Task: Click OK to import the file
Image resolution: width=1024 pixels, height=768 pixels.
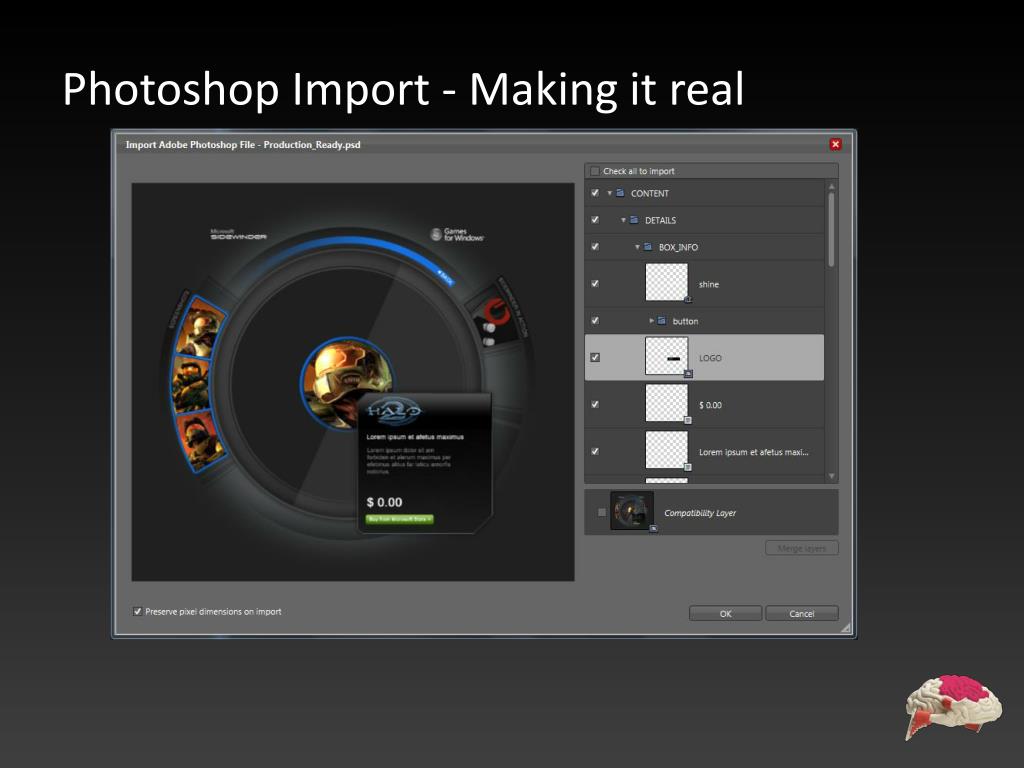Action: (726, 613)
